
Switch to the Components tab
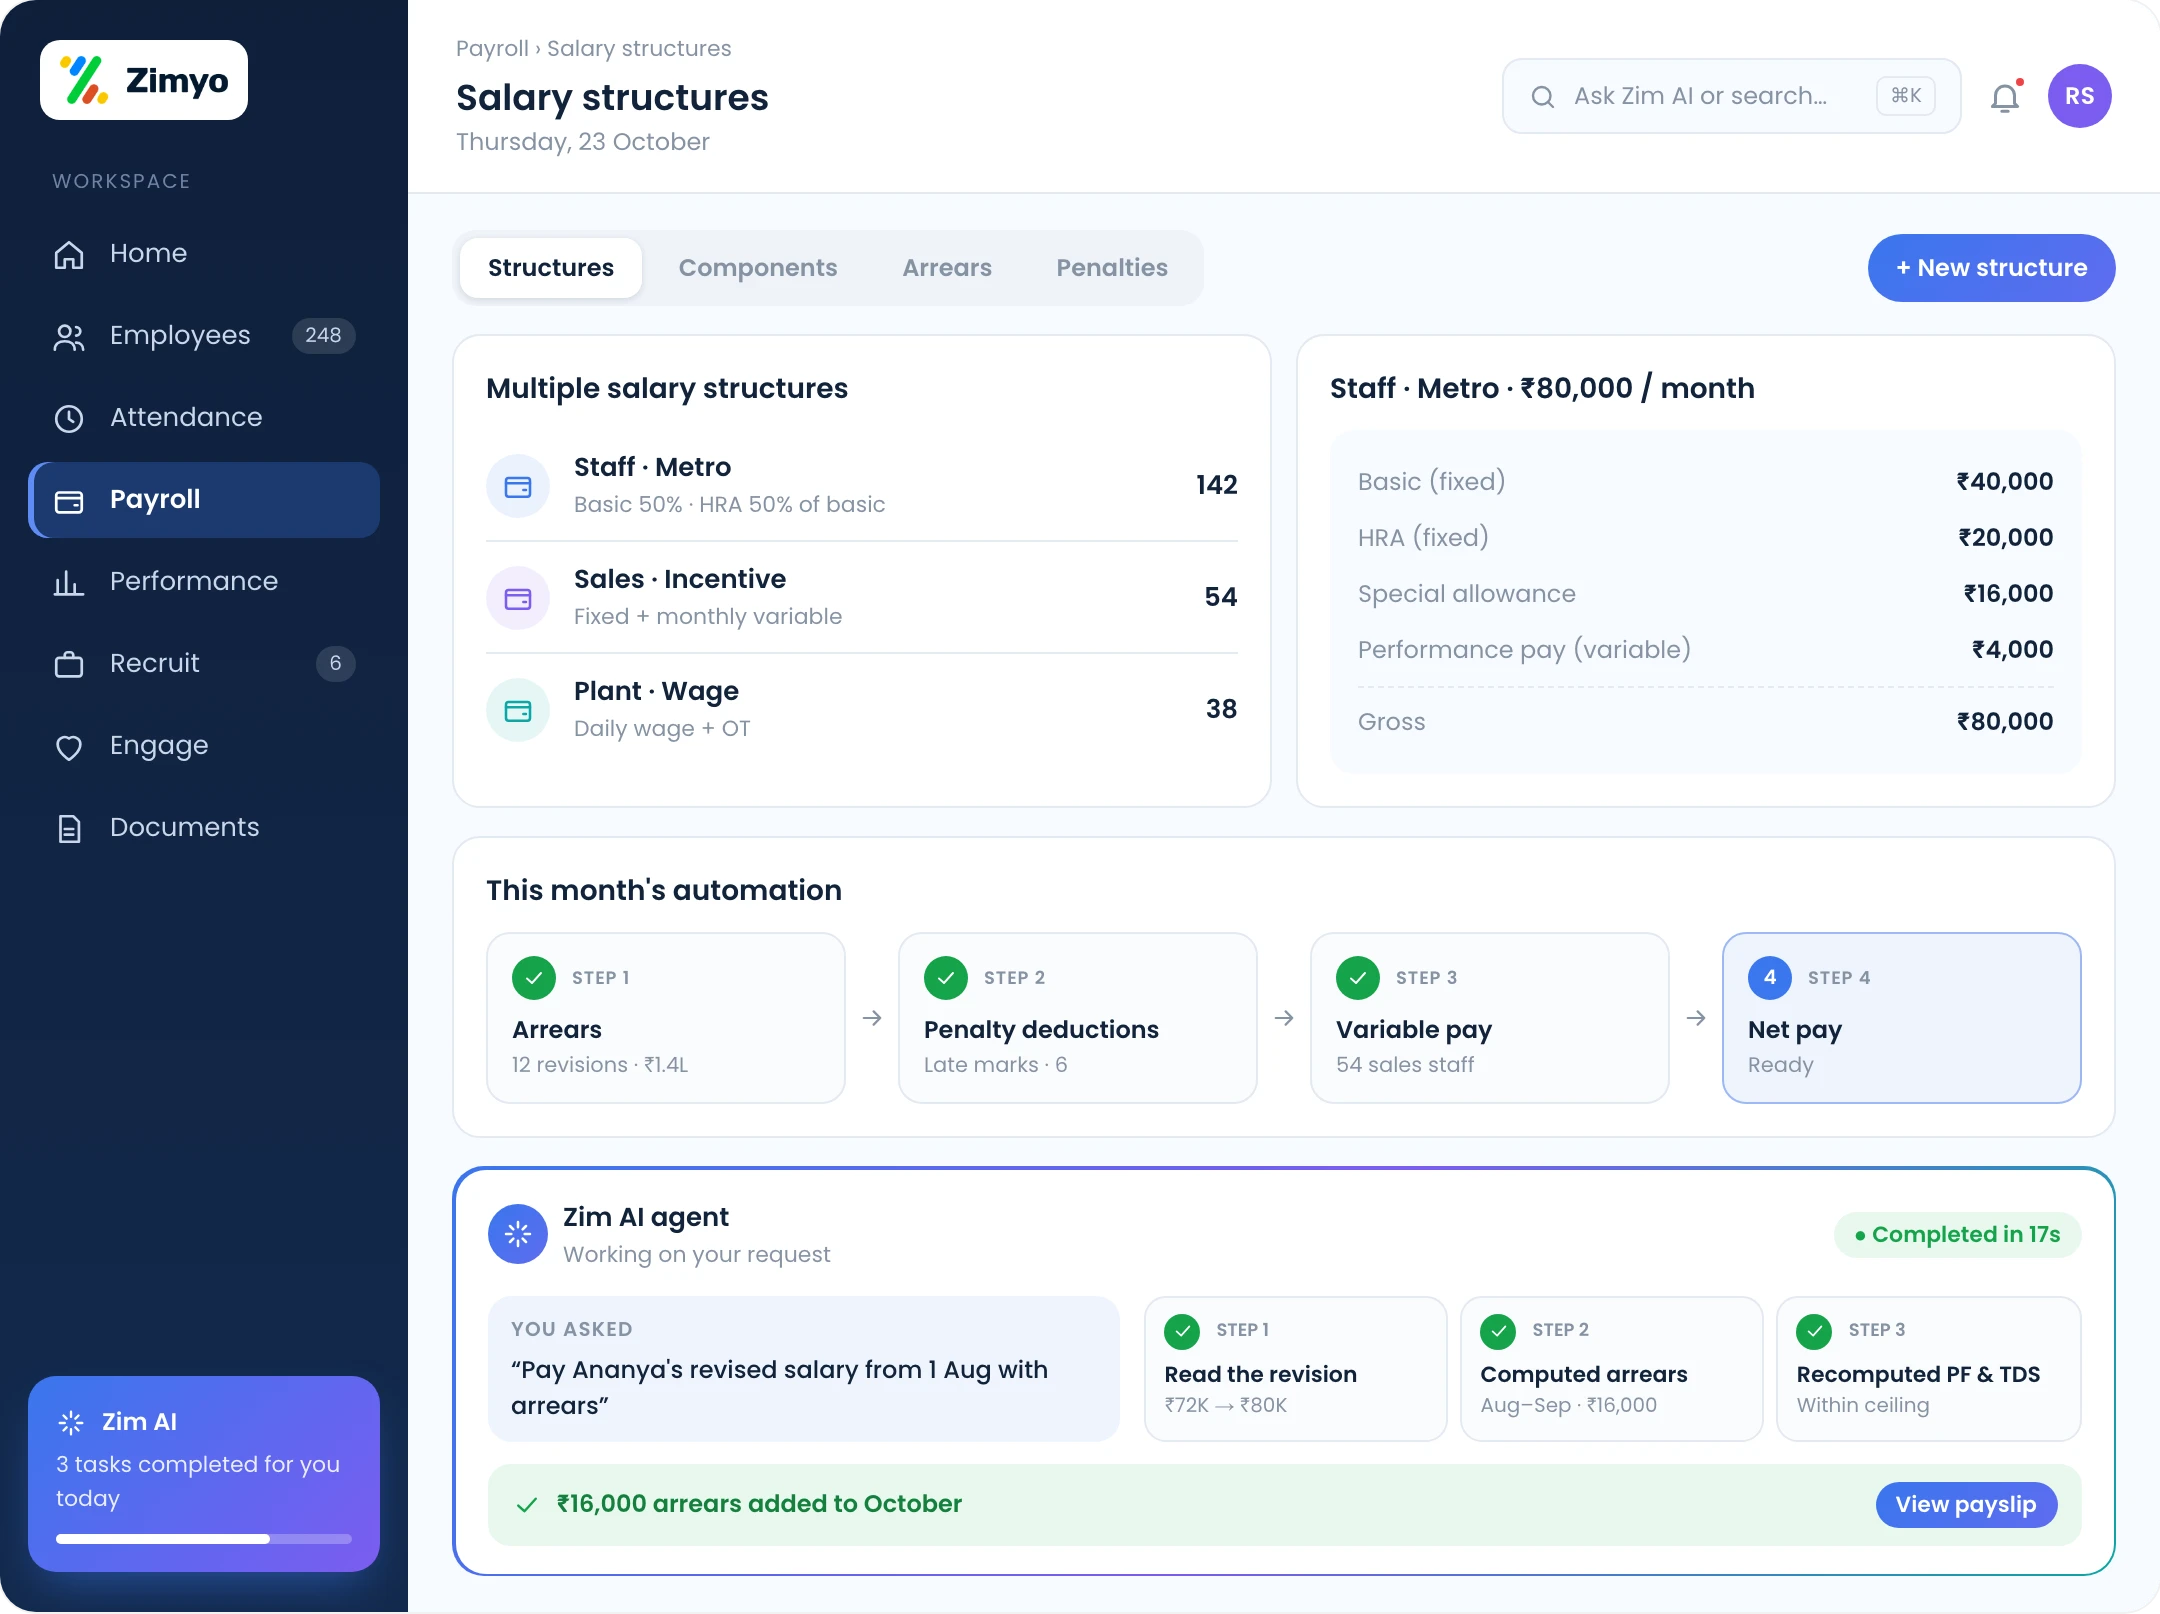click(758, 268)
